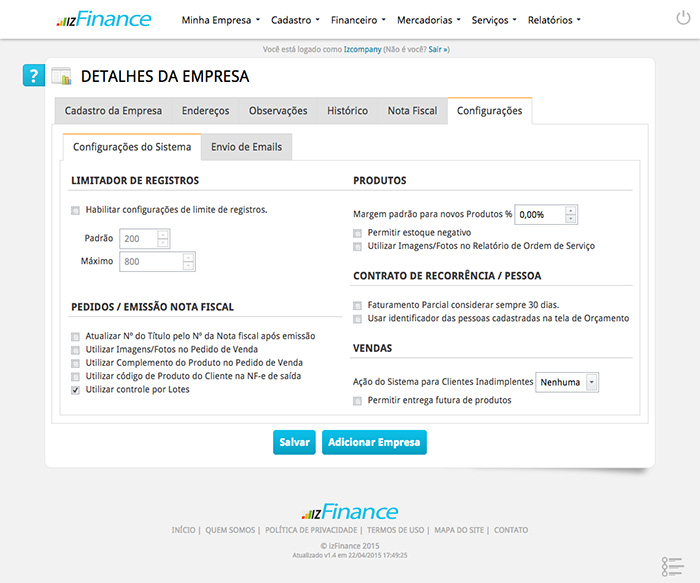The width and height of the screenshot is (700, 583).
Task: Click the Margem padrão percentage input field
Action: click(539, 214)
